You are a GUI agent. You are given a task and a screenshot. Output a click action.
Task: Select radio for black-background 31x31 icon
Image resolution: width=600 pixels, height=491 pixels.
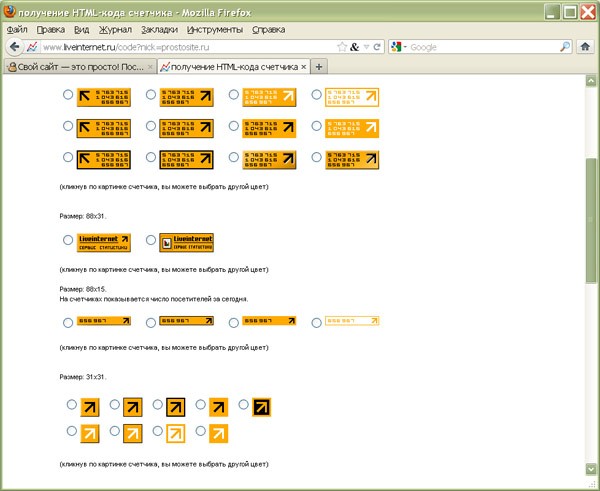click(x=243, y=404)
